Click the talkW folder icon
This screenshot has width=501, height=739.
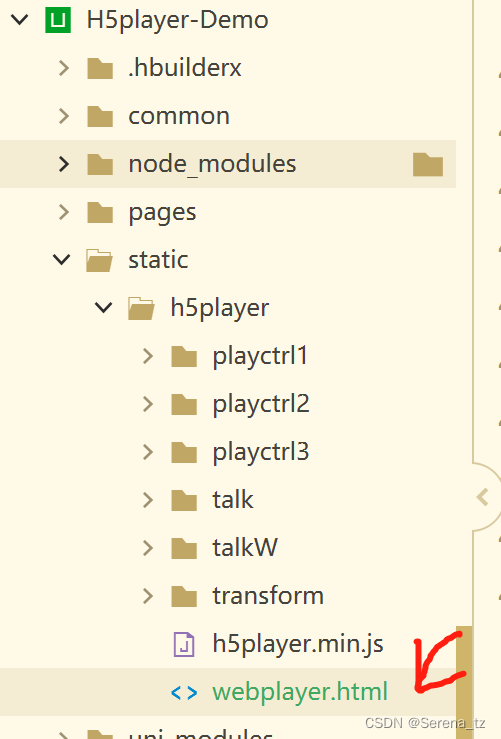click(184, 548)
